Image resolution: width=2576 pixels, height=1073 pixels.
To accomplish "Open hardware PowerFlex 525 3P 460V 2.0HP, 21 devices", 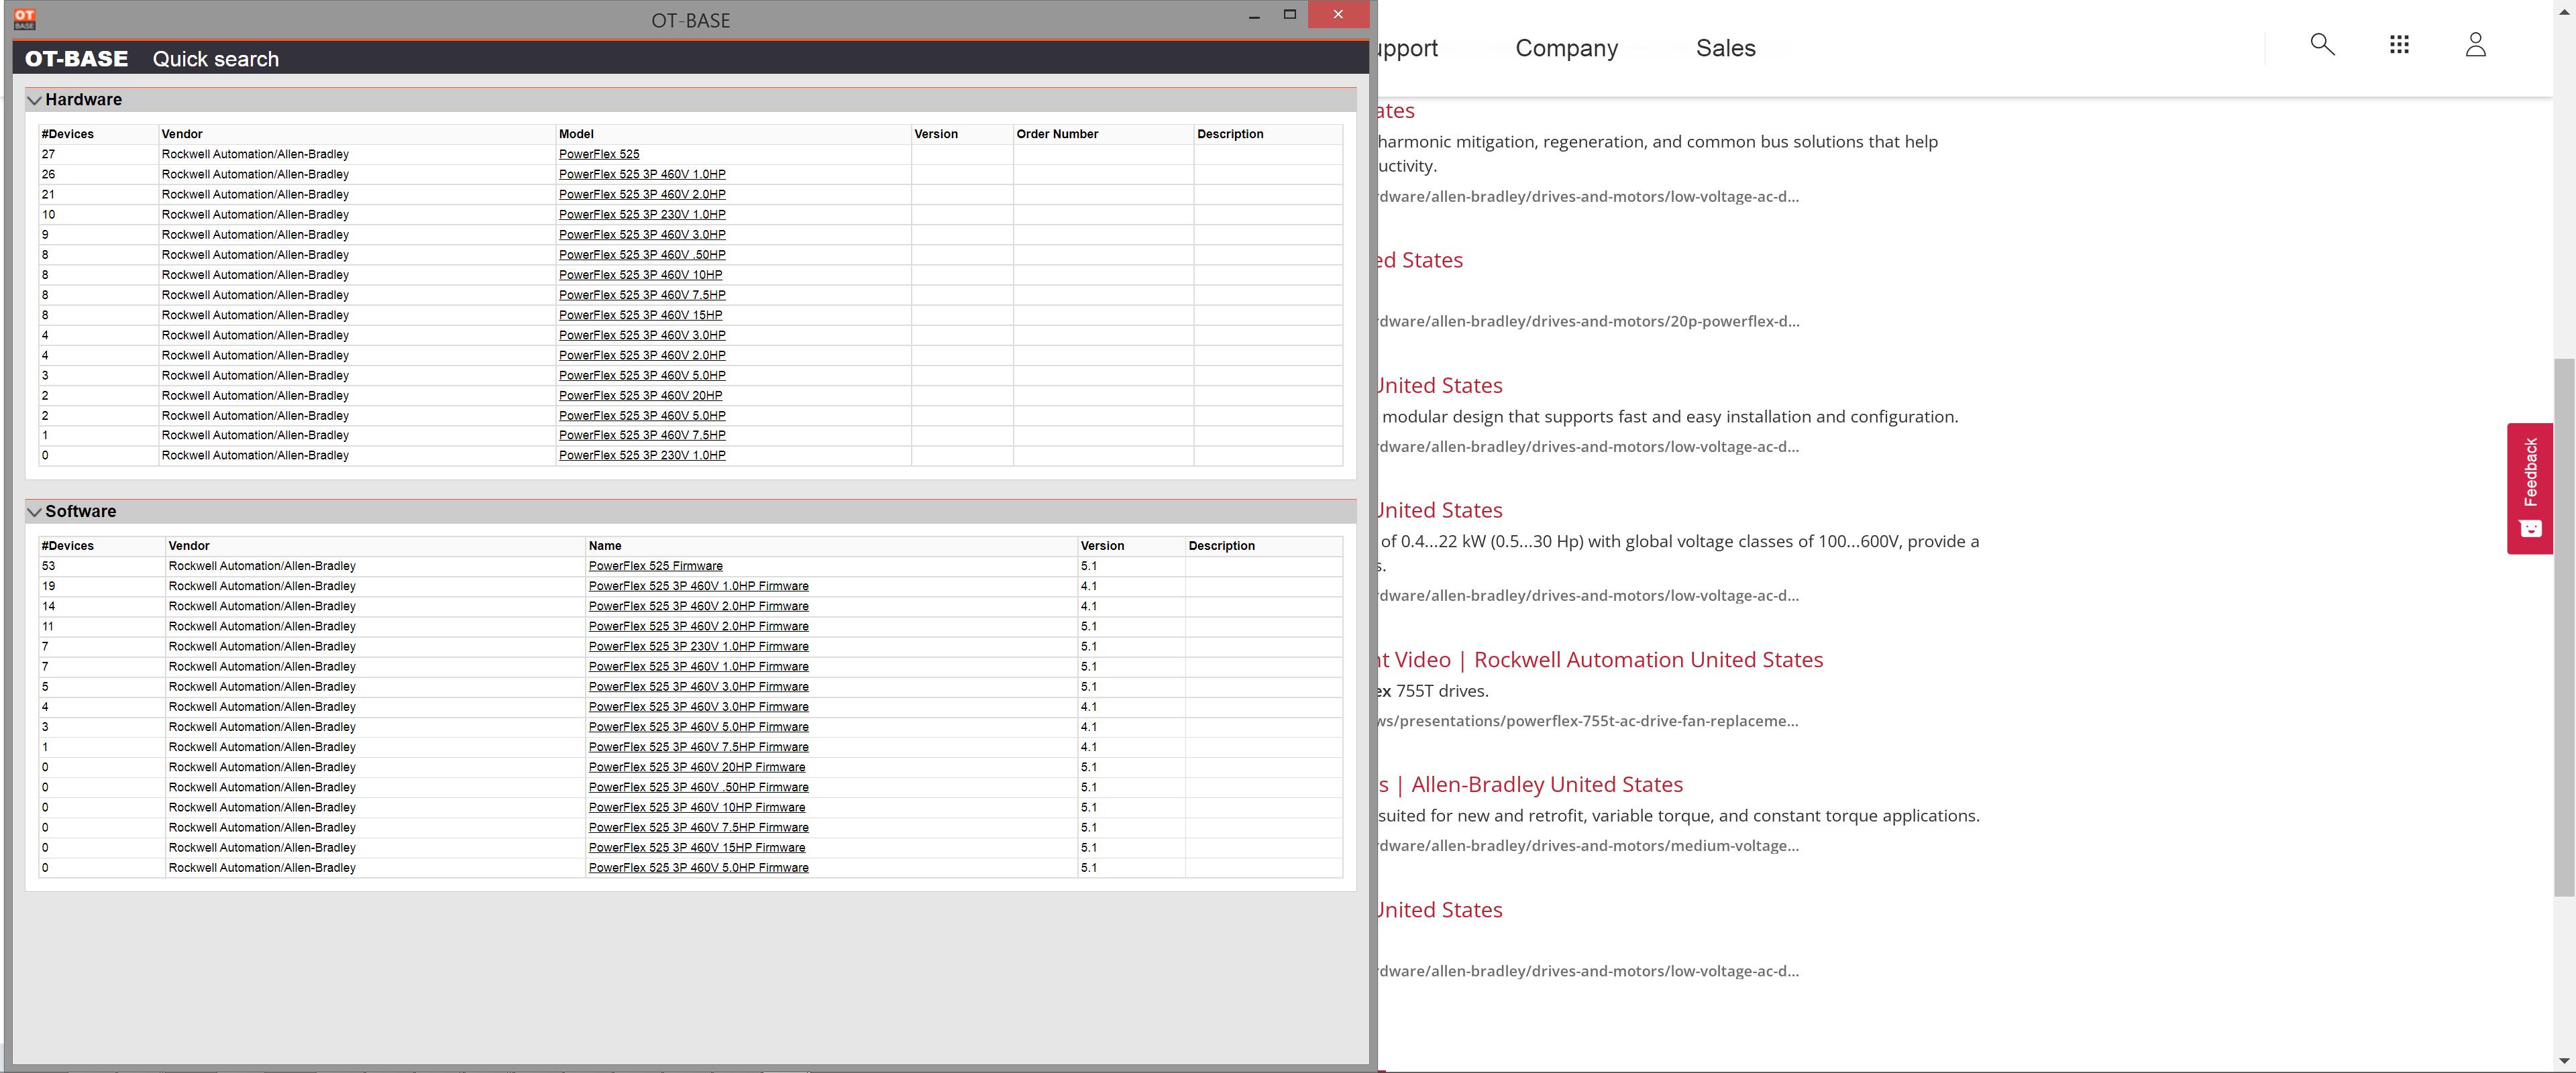I will coord(642,194).
